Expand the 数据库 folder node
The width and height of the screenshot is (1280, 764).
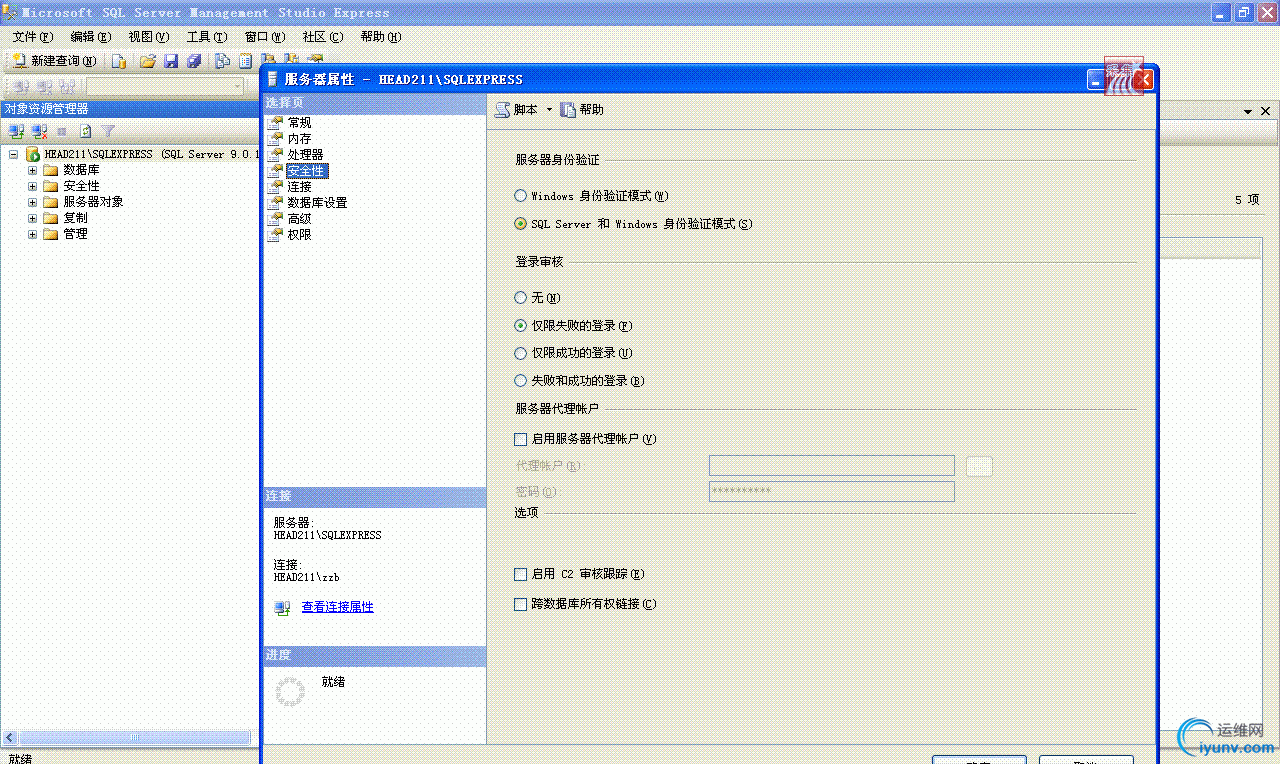click(x=32, y=170)
